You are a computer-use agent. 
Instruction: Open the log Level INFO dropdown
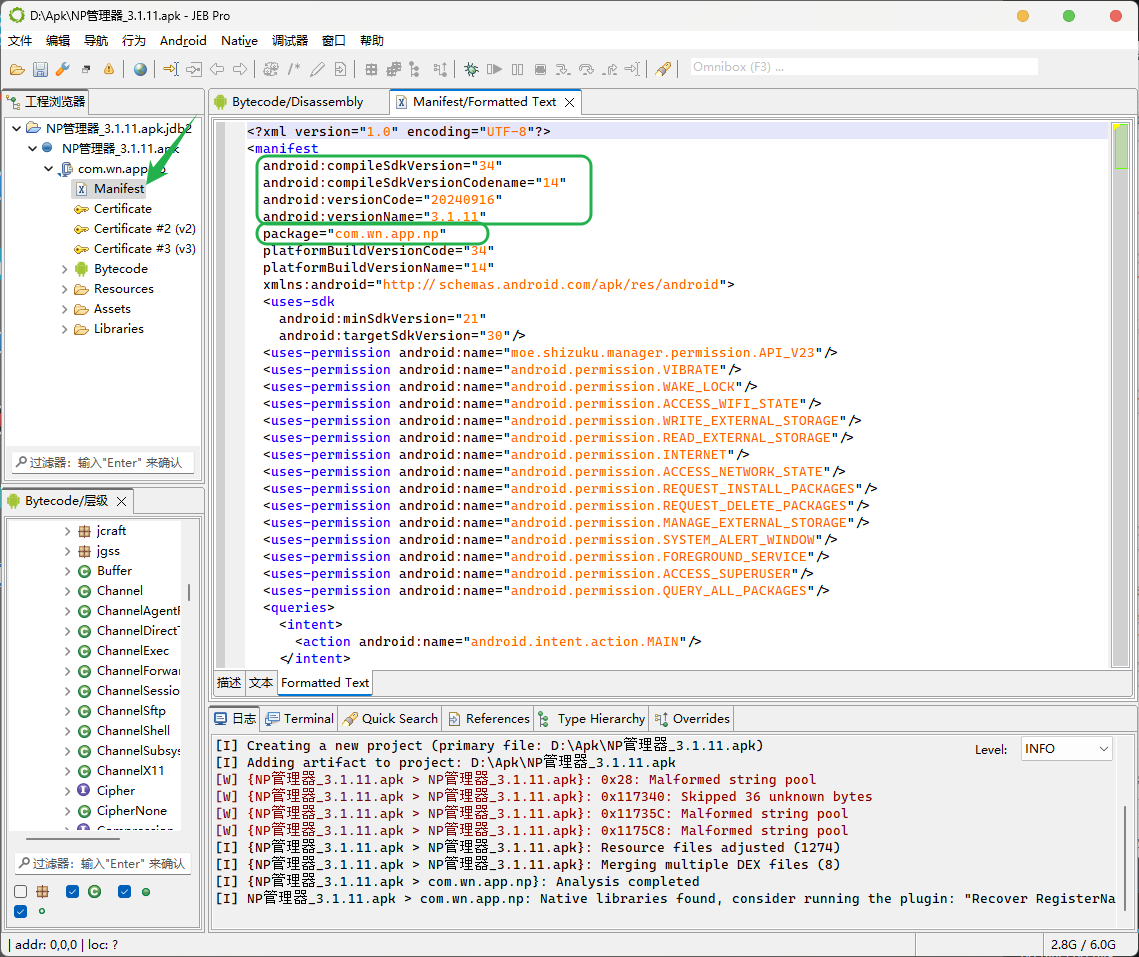[1065, 749]
